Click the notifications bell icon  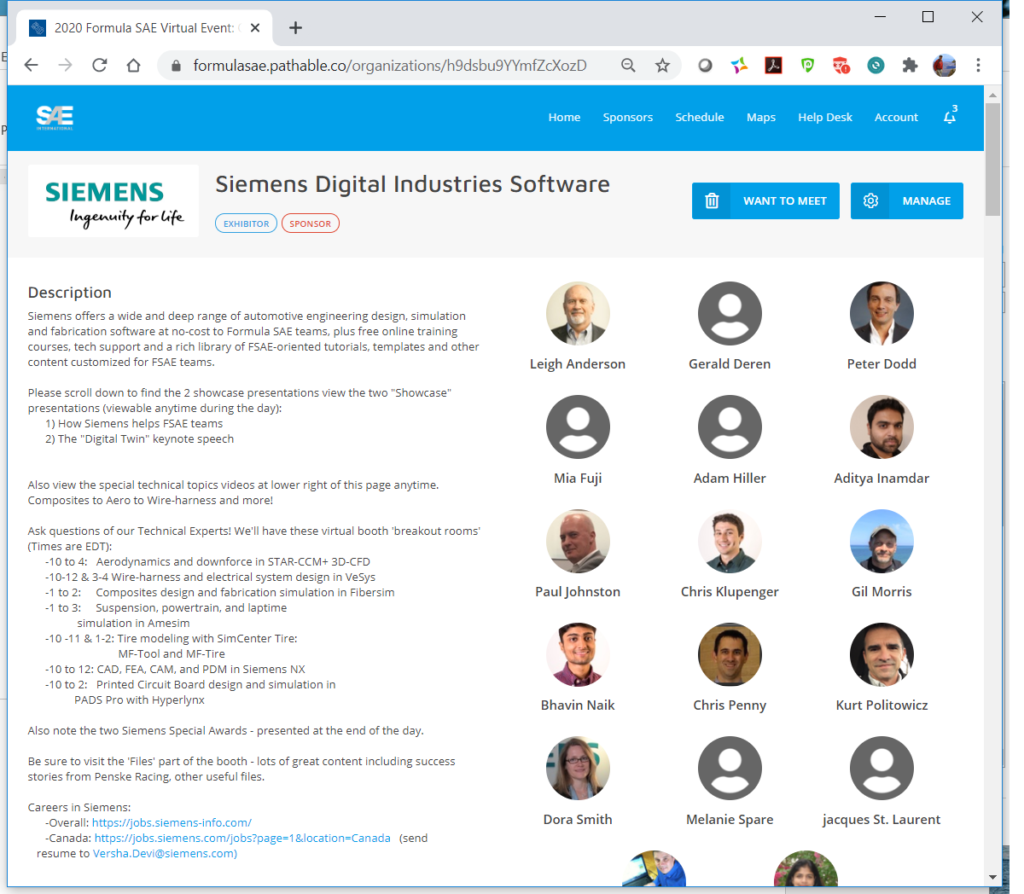950,116
